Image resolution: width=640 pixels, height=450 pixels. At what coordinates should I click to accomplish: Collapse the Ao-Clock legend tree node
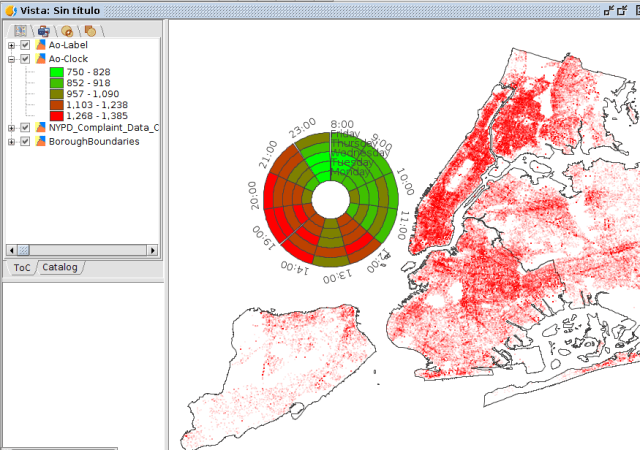pos(11,59)
